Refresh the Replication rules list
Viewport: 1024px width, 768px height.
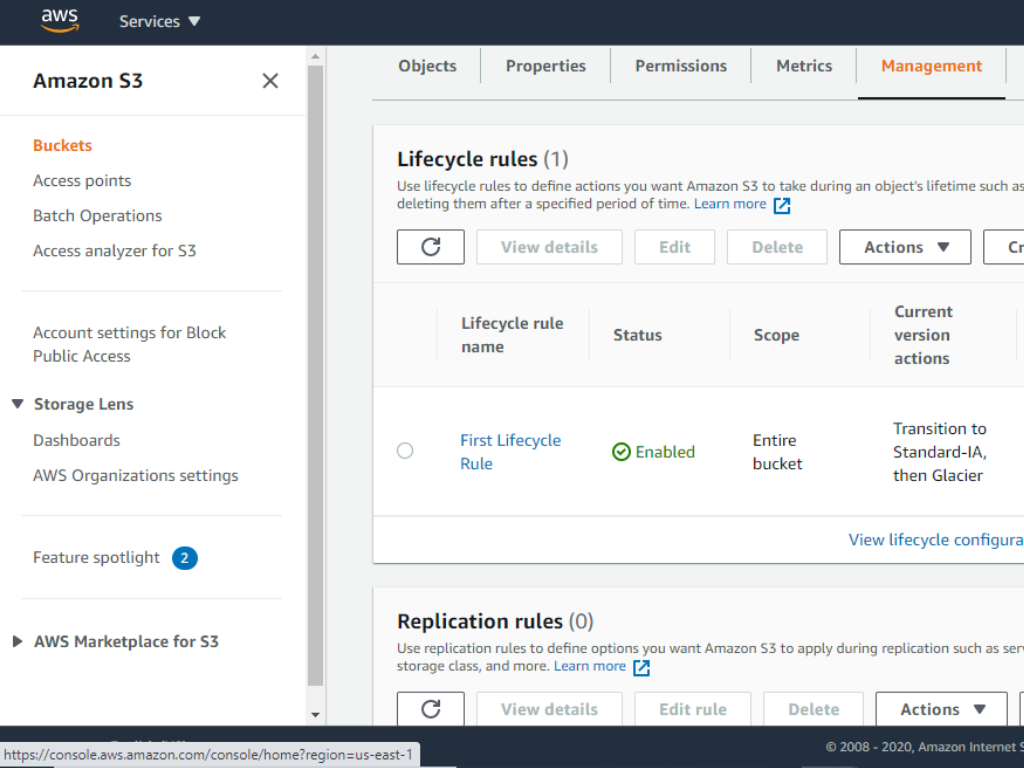point(430,709)
